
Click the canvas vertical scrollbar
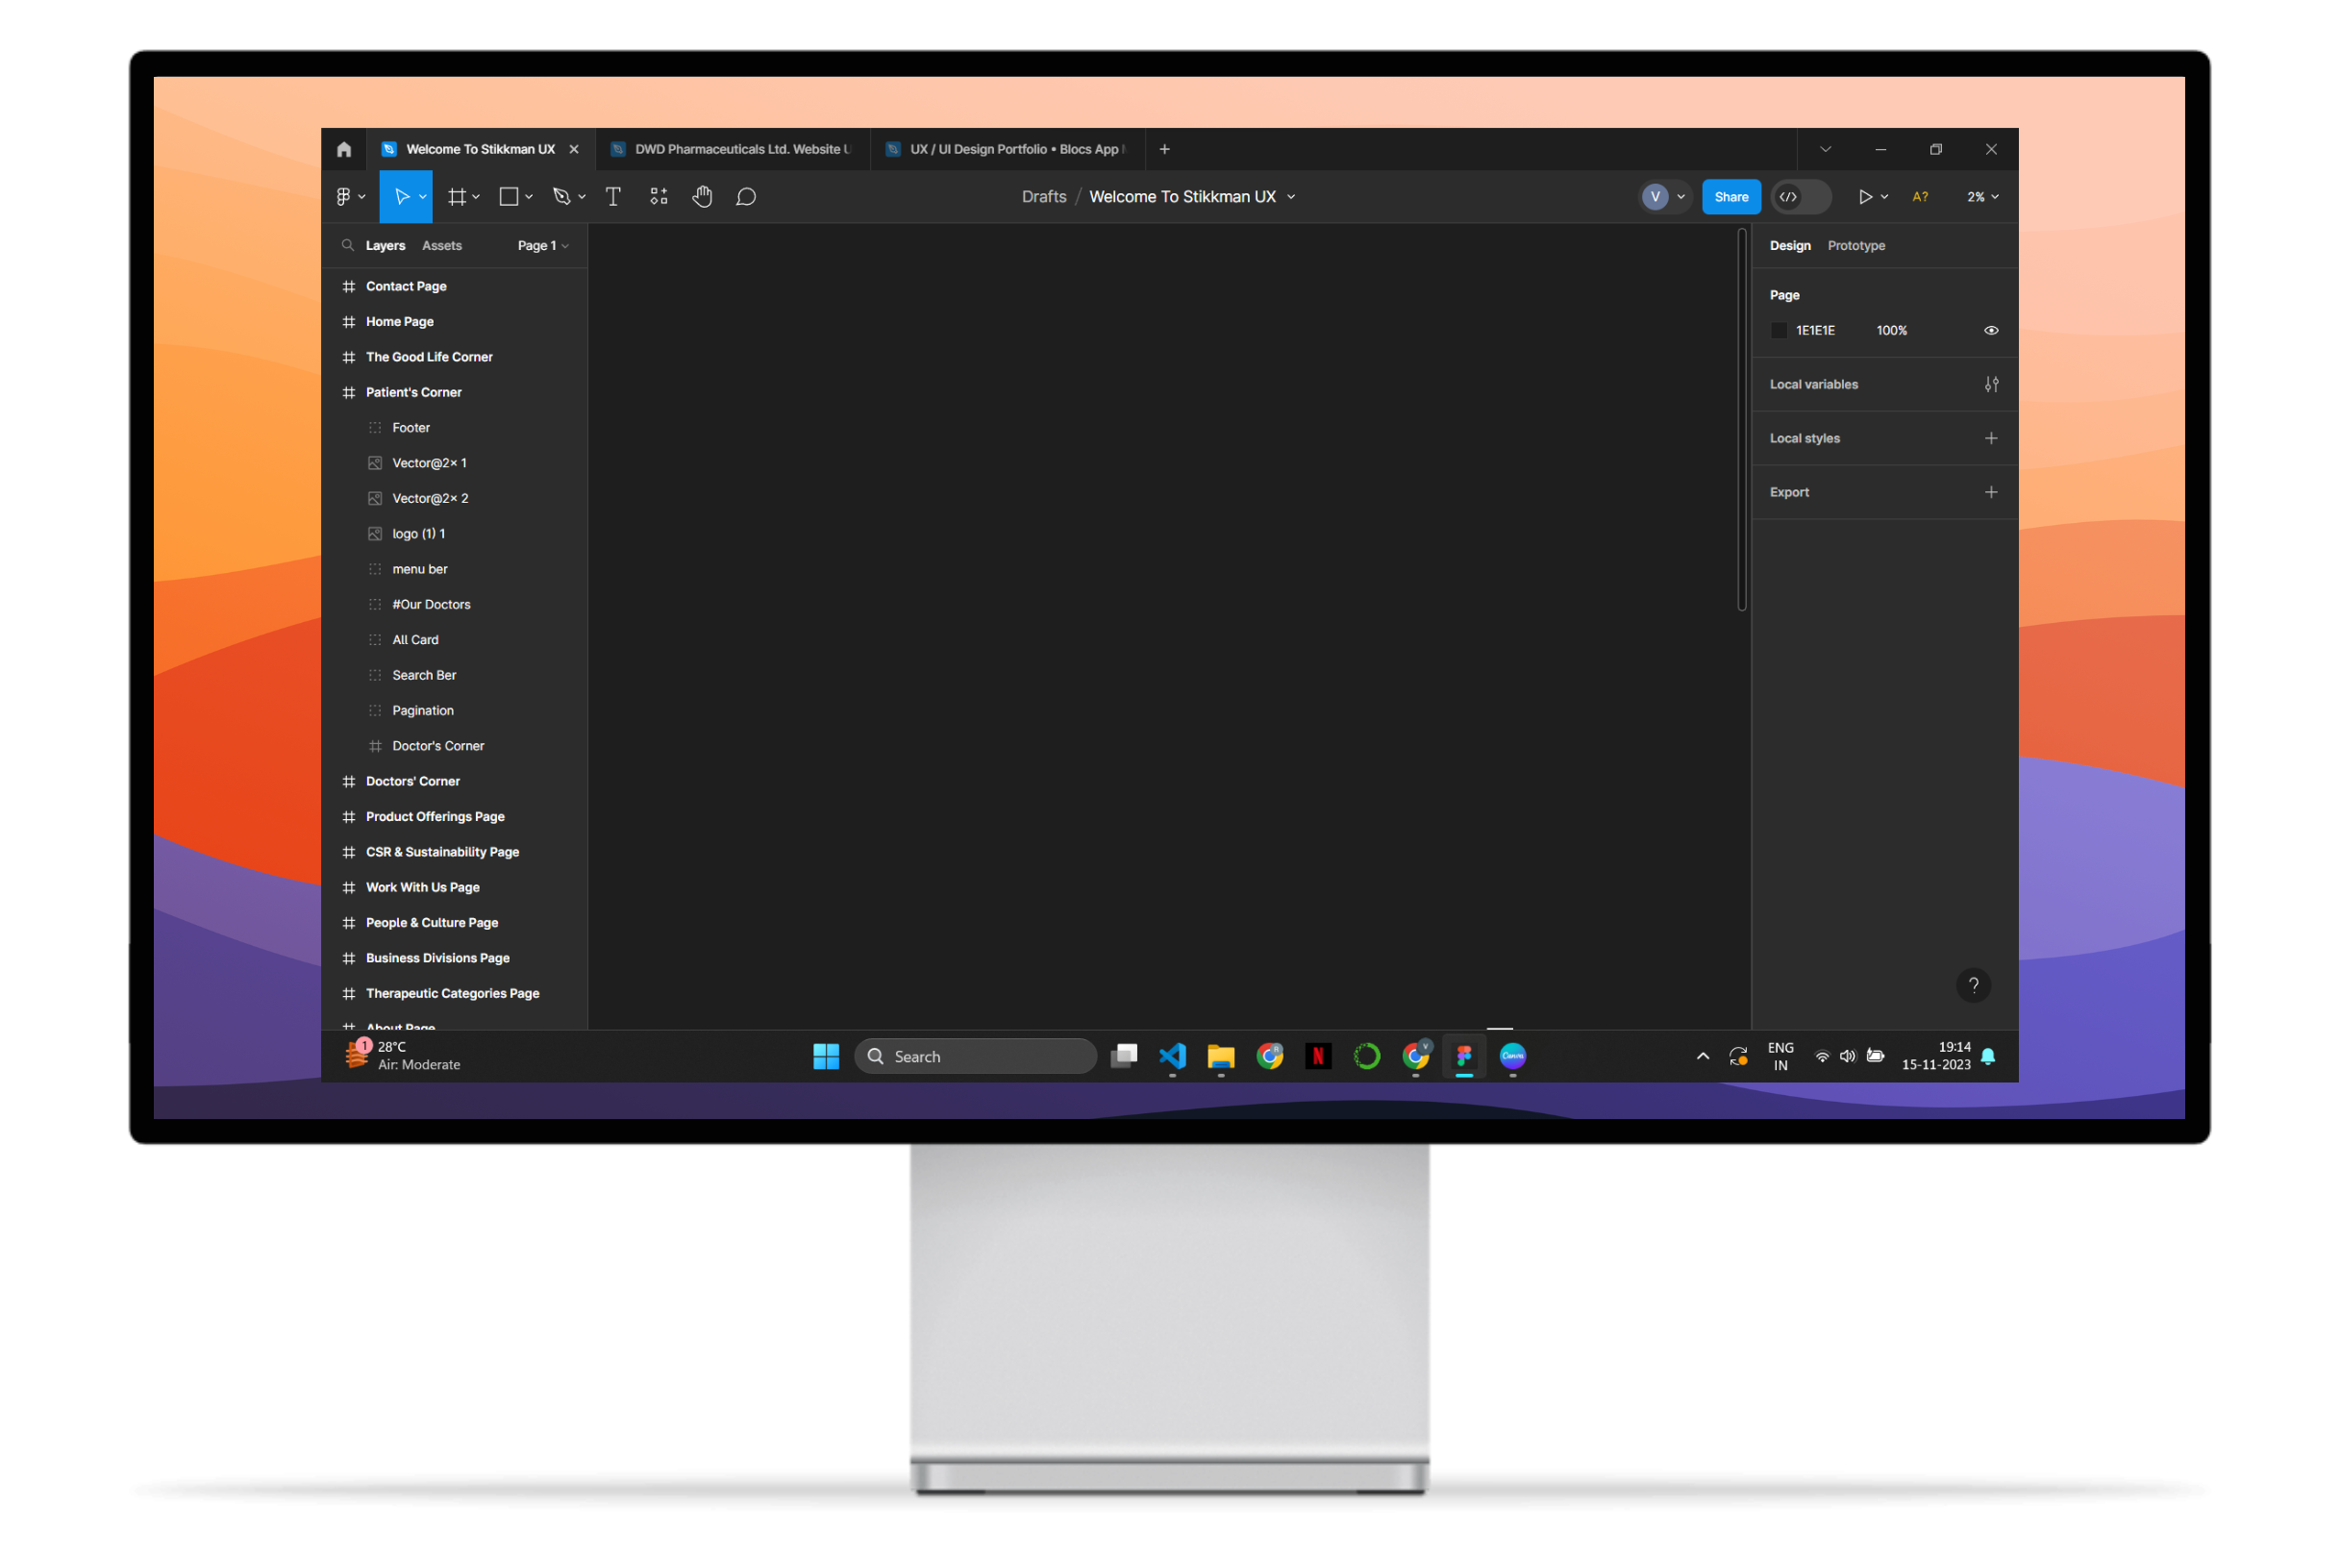tap(1742, 420)
